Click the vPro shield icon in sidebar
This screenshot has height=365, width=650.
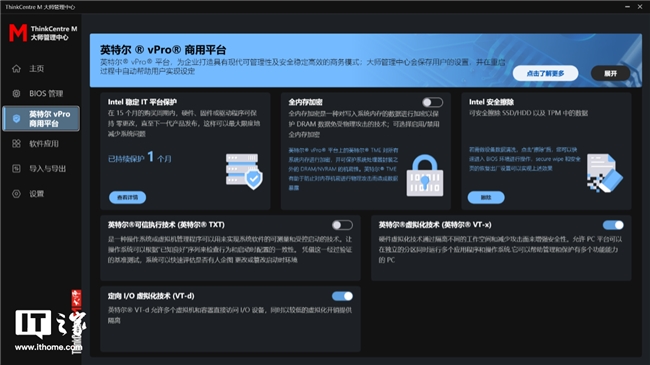(16, 119)
